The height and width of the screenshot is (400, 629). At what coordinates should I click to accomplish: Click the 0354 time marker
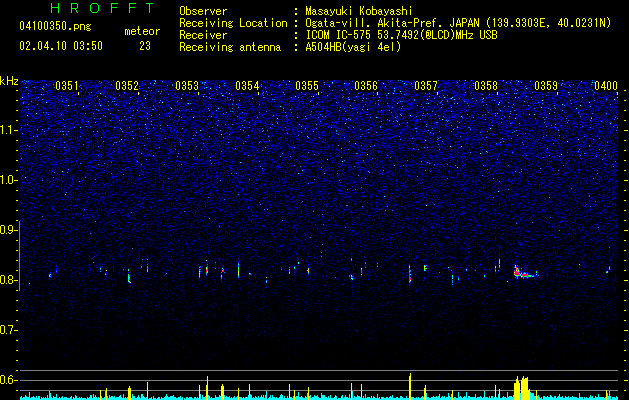pos(247,86)
